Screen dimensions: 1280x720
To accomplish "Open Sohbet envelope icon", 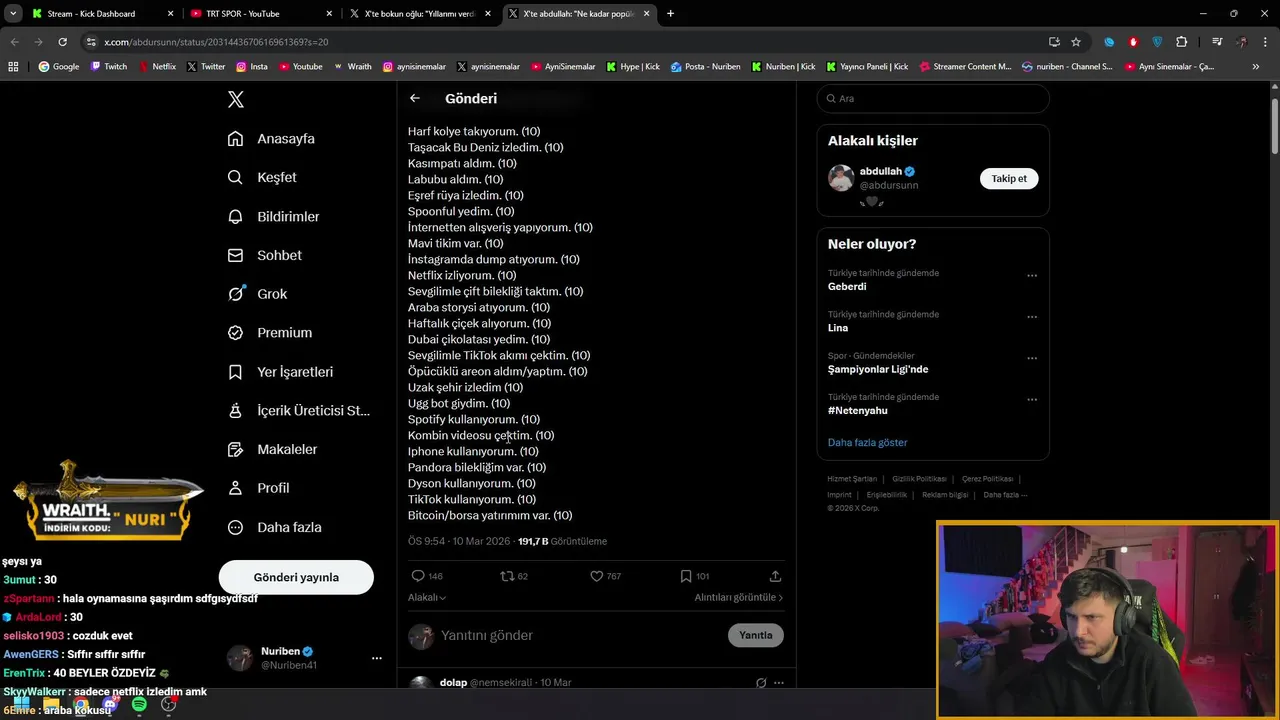I will coord(235,255).
